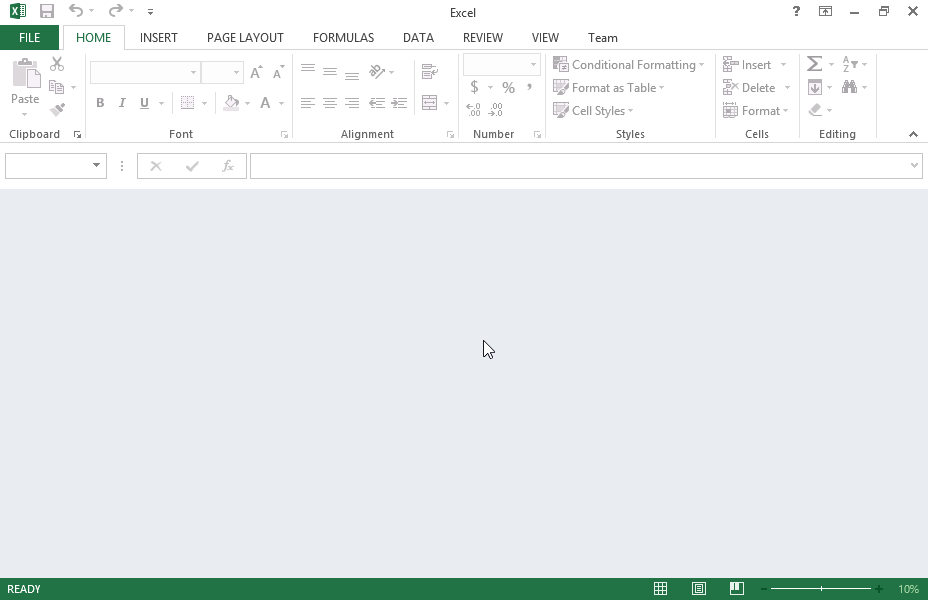
Task: Expand the Name Box dropdown arrow
Action: (x=97, y=166)
